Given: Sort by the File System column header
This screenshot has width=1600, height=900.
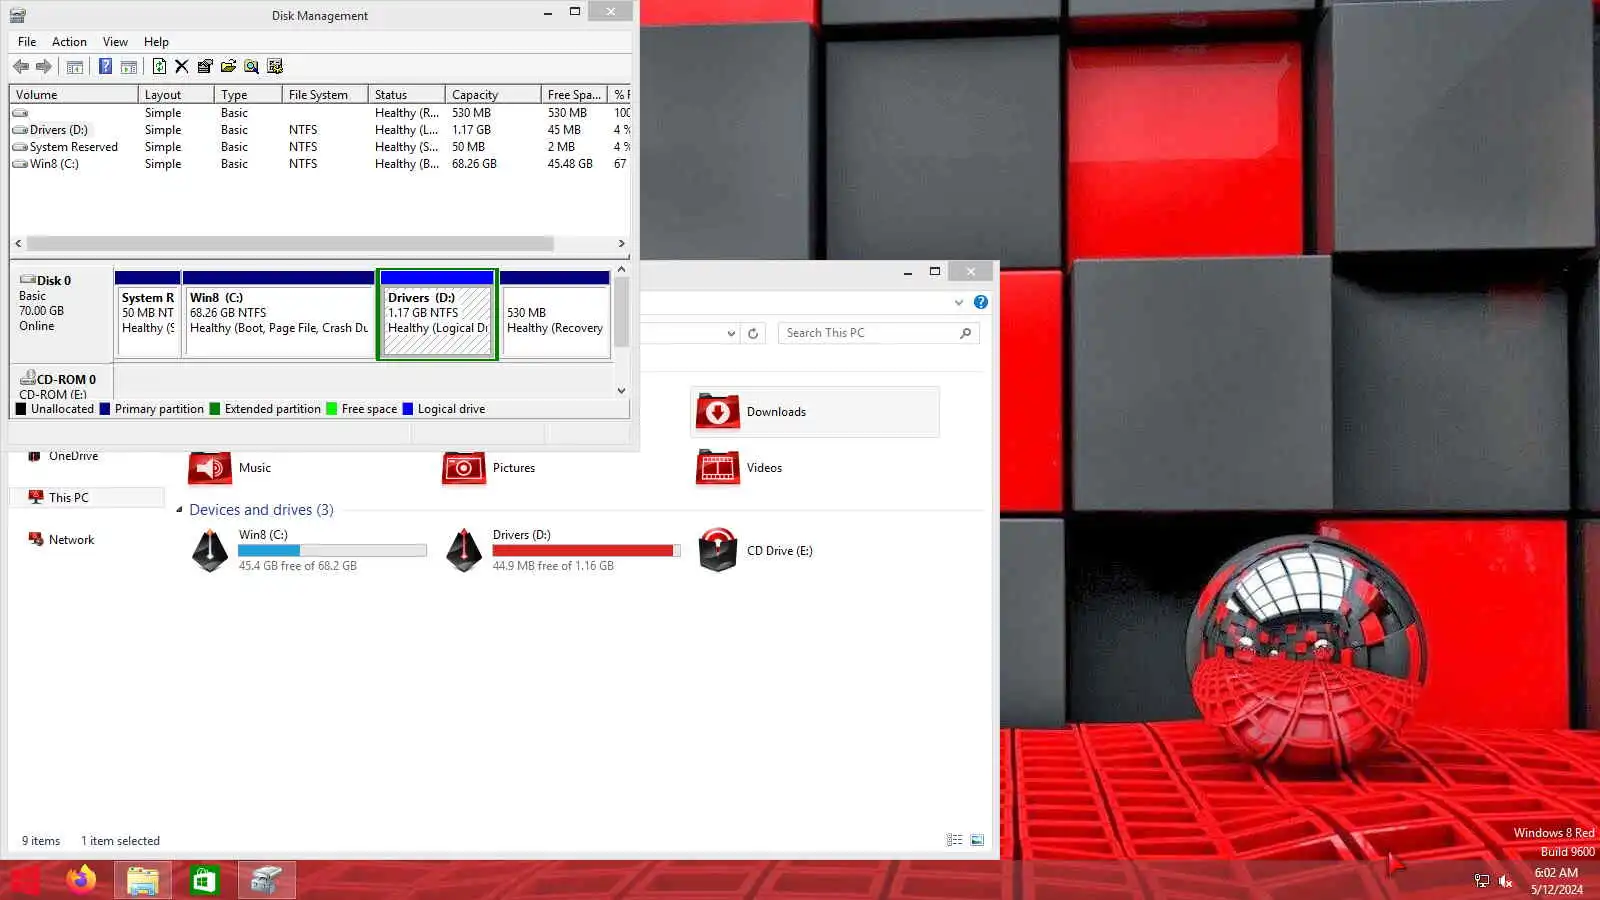Looking at the screenshot, I should [325, 95].
